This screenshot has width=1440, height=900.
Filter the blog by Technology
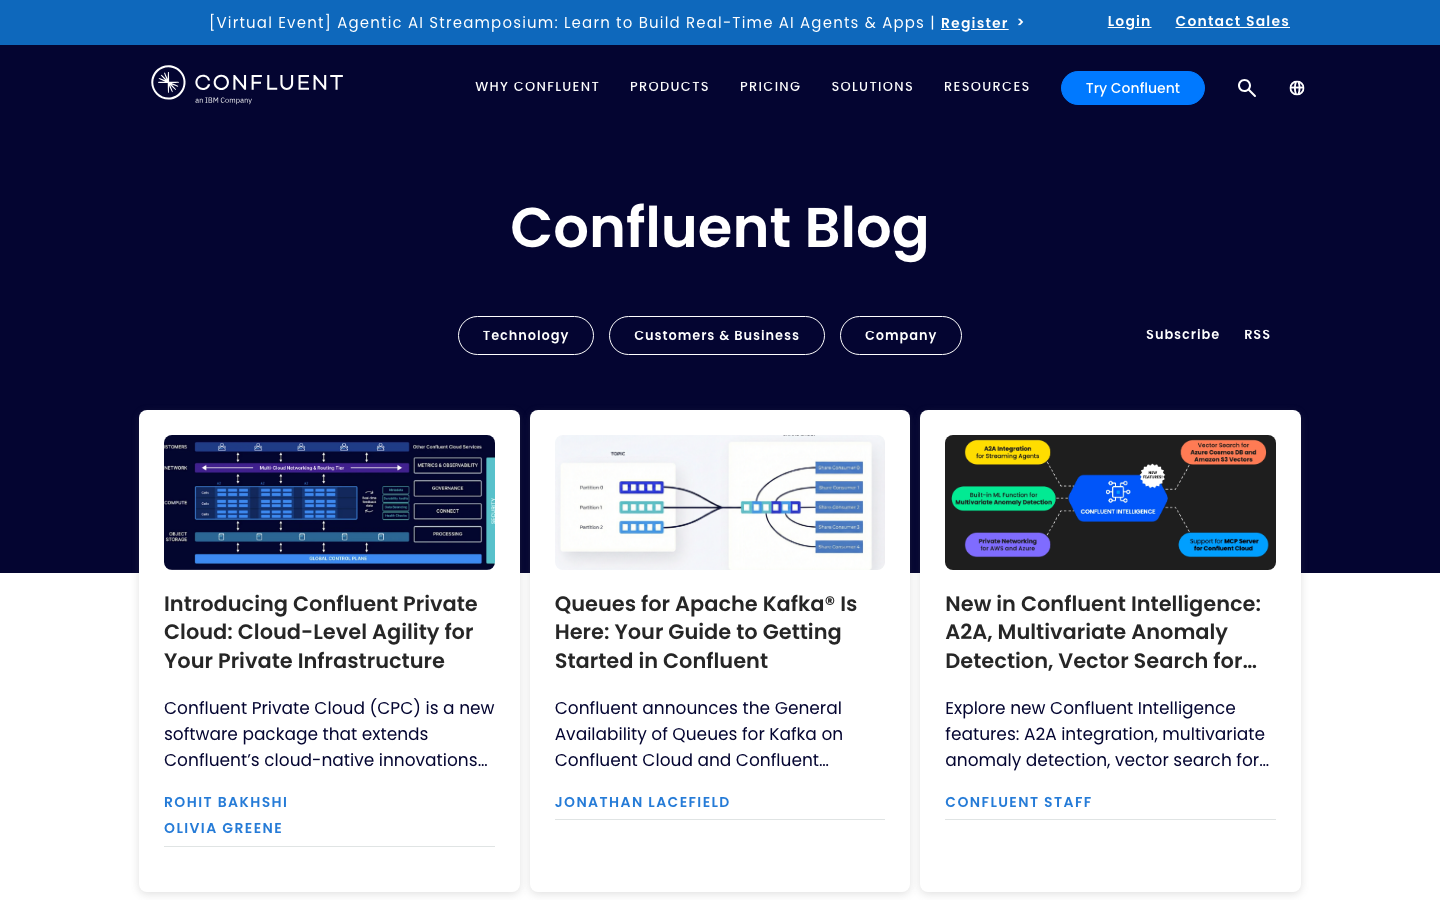526,335
